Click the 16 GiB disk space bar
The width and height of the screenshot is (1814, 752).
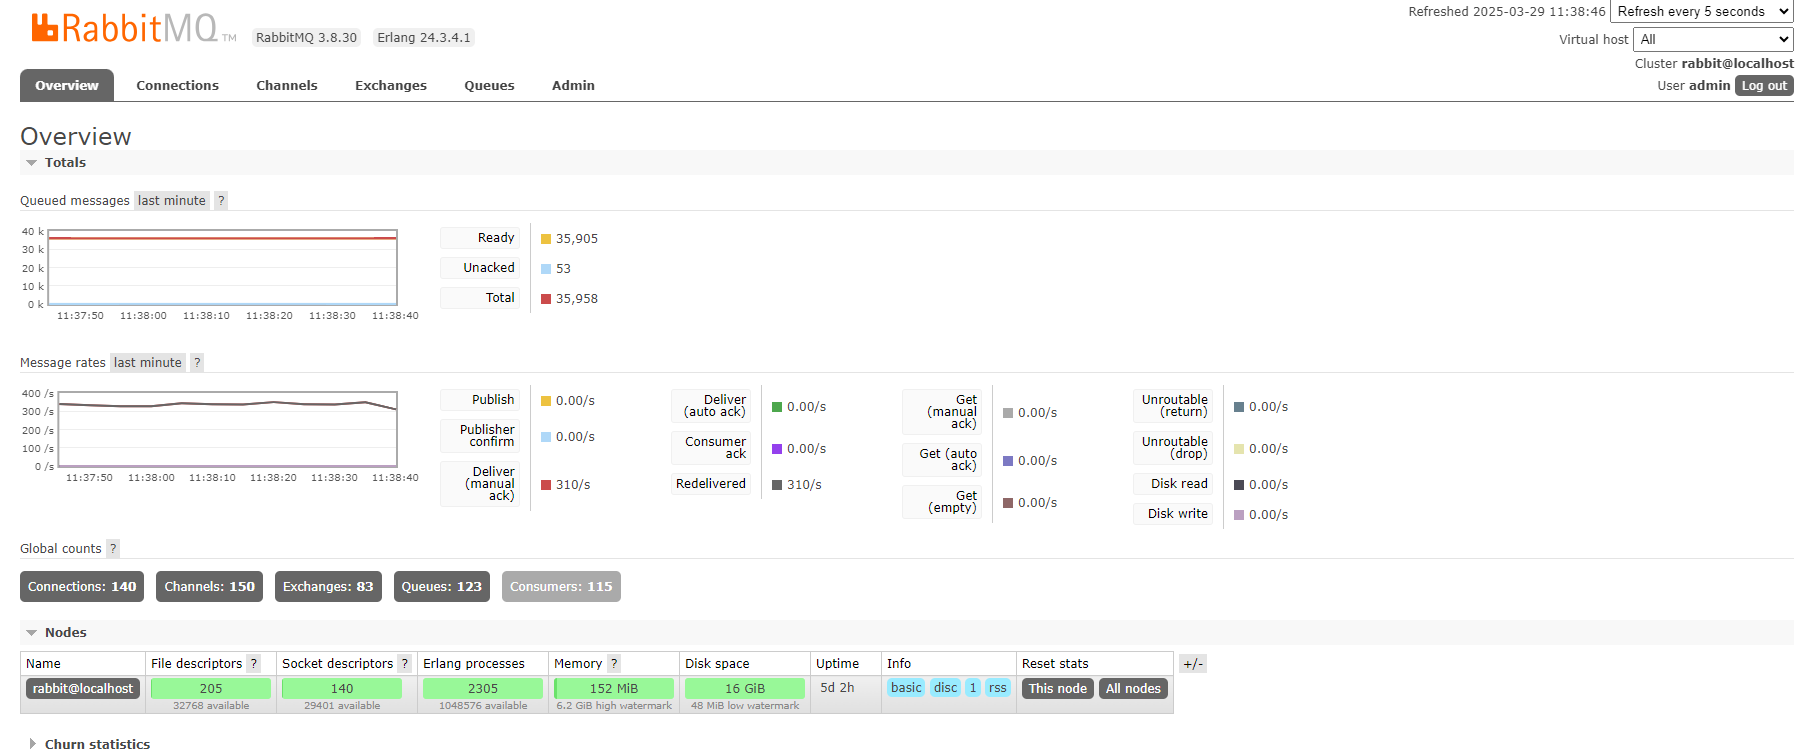[745, 688]
